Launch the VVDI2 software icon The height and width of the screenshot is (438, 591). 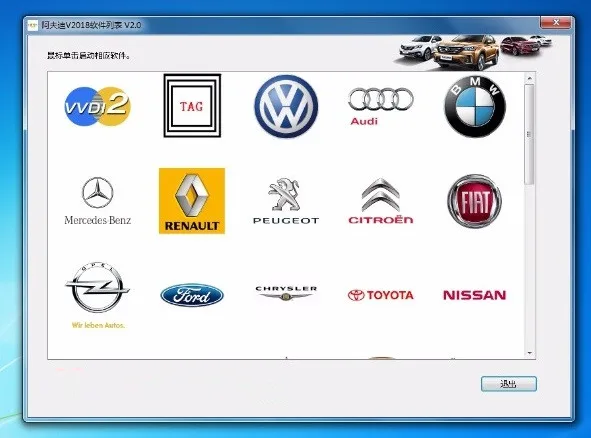98,106
